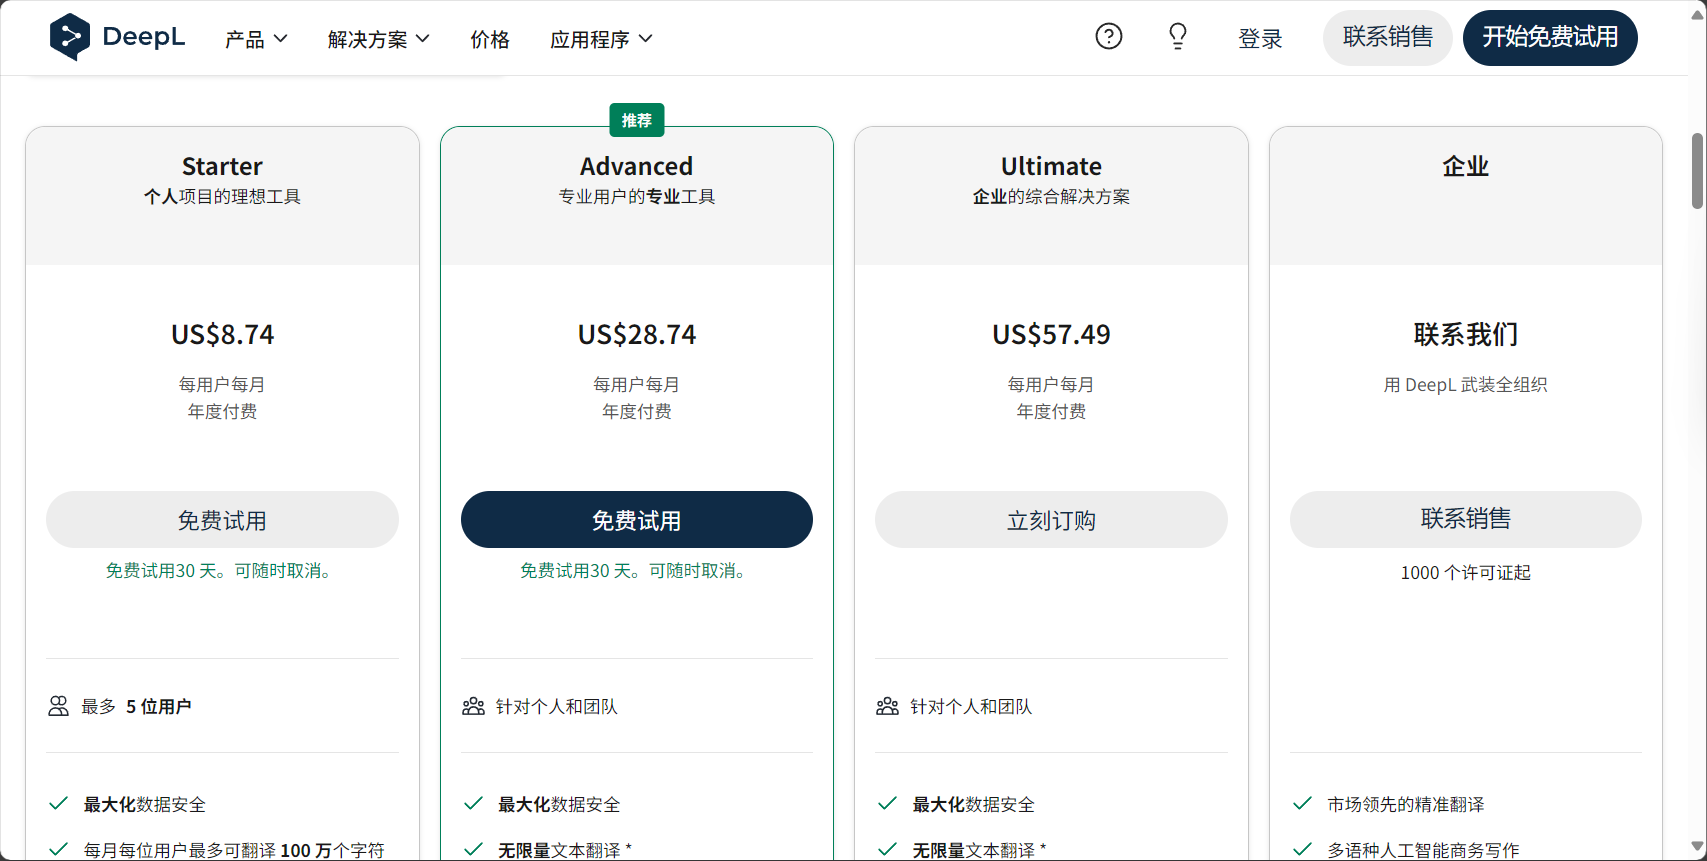Click 个人项目的理想工具 subtitle
The width and height of the screenshot is (1707, 861).
(x=222, y=197)
